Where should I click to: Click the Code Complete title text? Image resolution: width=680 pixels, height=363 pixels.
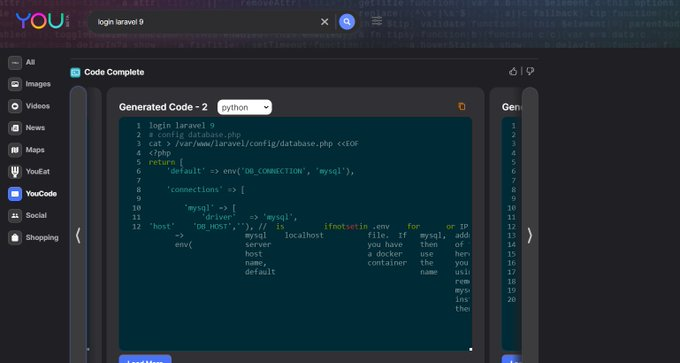click(x=114, y=72)
